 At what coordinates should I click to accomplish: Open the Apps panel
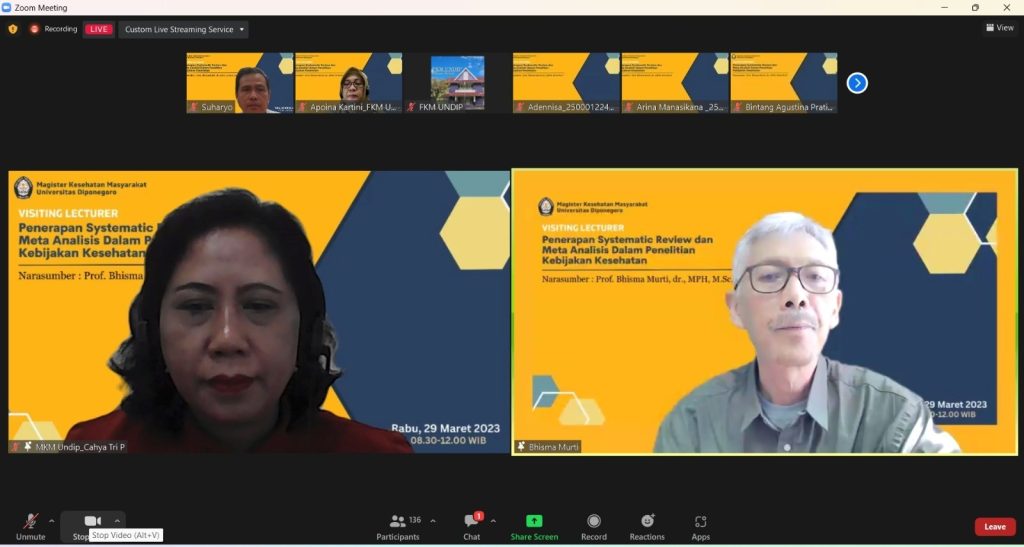point(700,526)
